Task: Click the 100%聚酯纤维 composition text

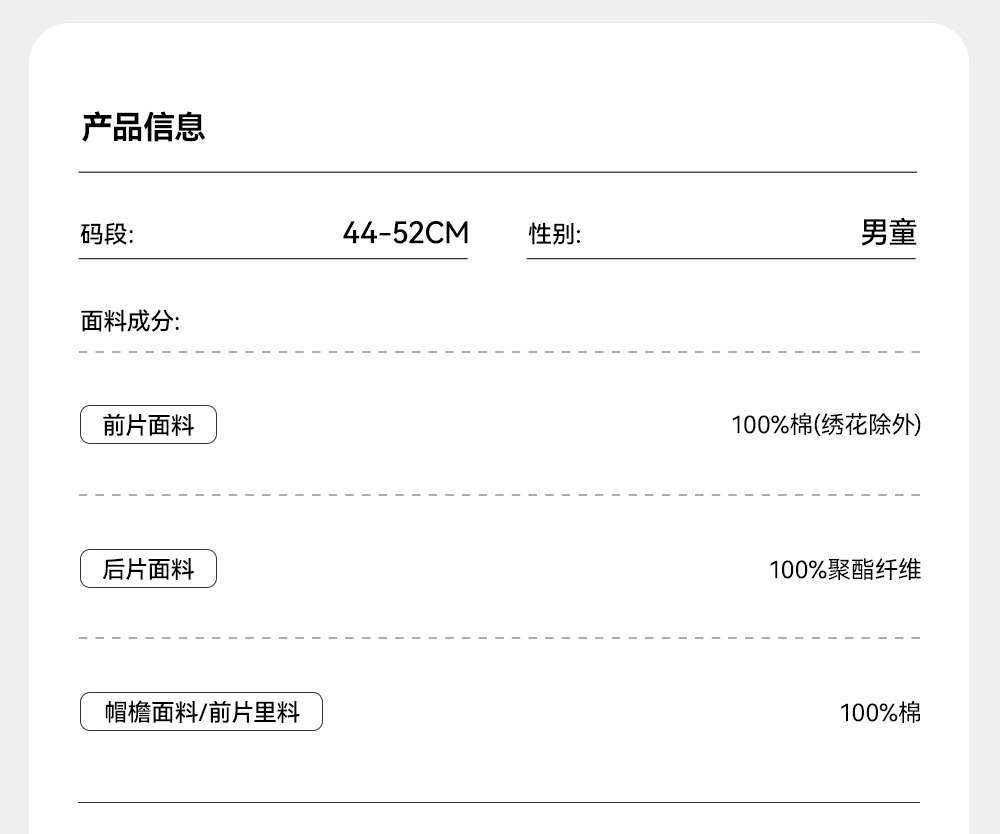Action: click(844, 570)
